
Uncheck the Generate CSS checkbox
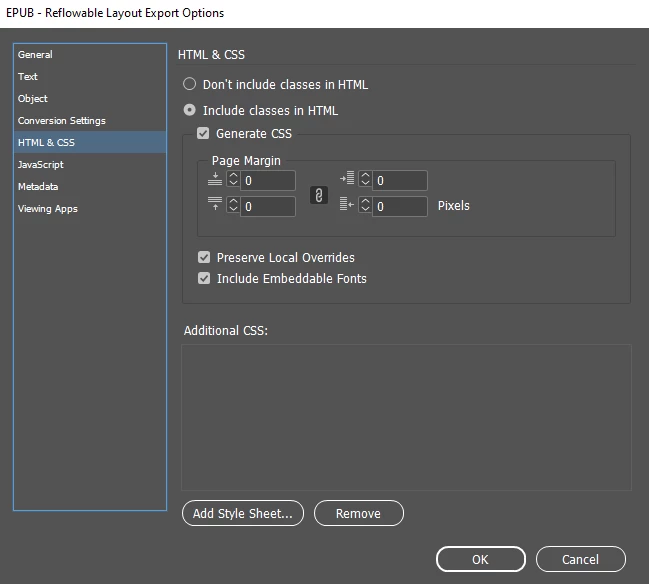click(203, 133)
